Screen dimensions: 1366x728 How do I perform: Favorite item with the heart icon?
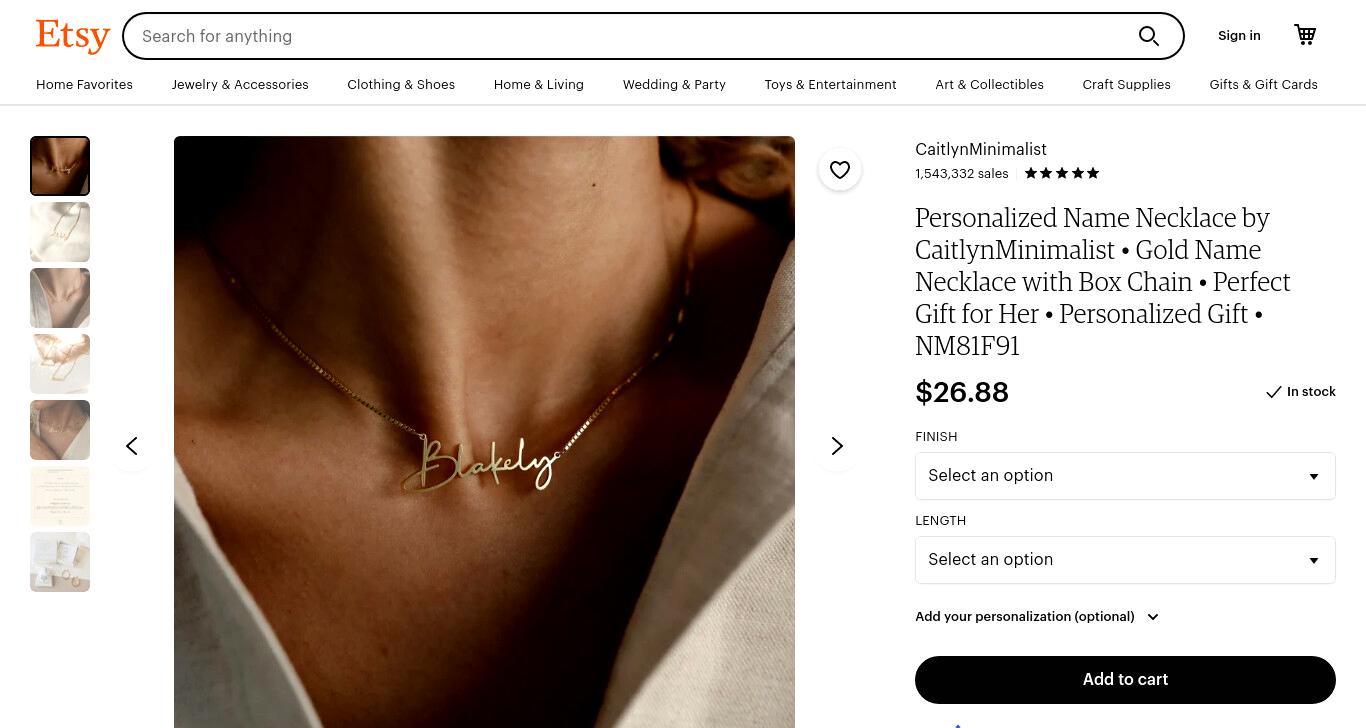840,169
